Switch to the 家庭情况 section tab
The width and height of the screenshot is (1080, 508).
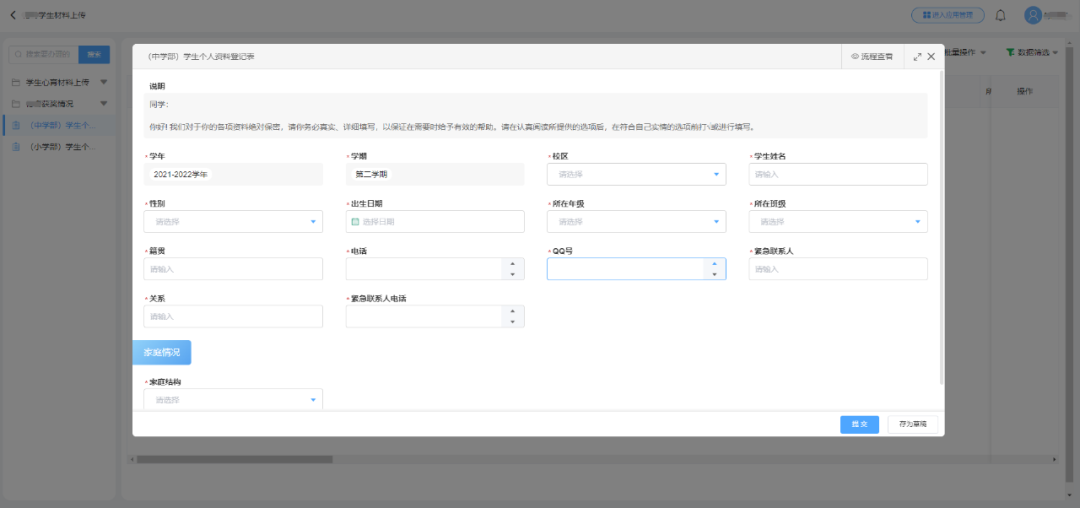tap(162, 352)
